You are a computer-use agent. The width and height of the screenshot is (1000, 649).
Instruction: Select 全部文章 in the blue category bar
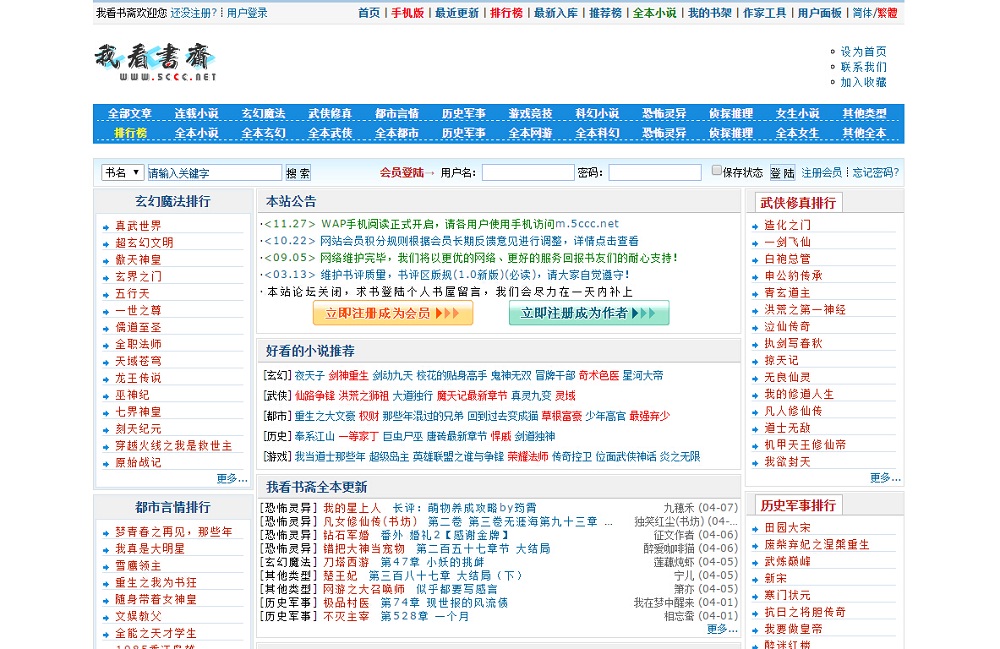tap(129, 113)
